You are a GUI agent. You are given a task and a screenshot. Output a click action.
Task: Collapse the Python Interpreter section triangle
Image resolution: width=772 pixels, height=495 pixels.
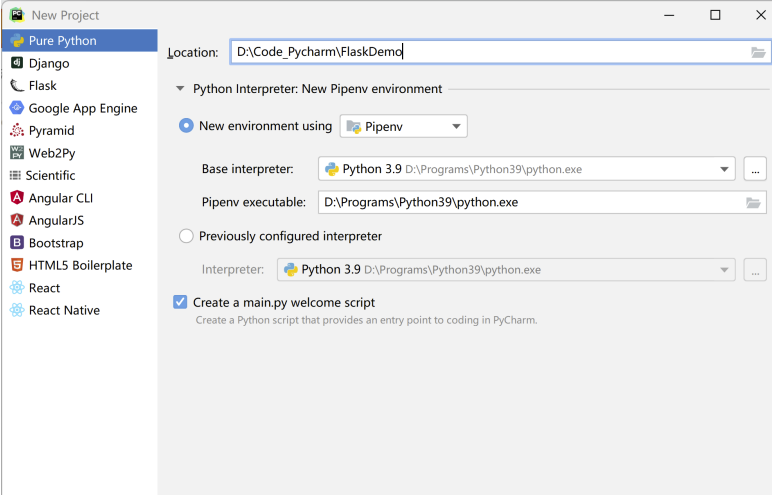pos(180,89)
